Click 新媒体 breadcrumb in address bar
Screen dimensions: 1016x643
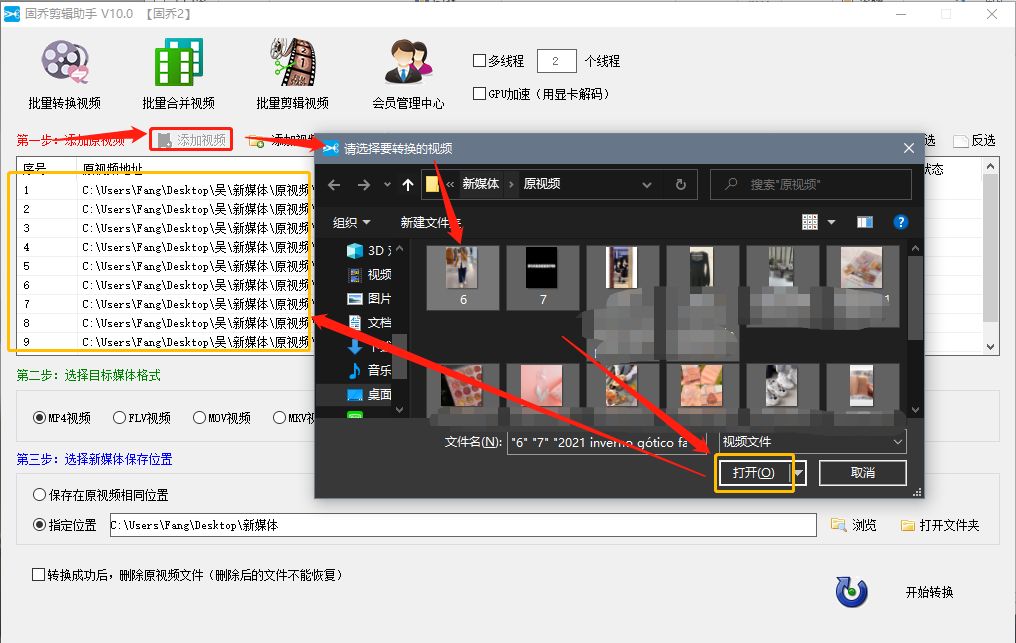[480, 184]
